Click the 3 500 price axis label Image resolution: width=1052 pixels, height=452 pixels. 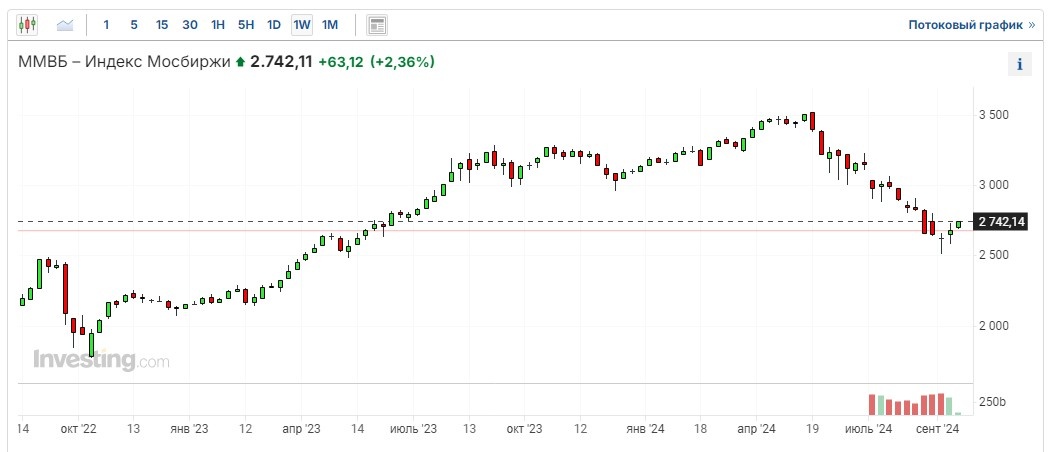[995, 115]
